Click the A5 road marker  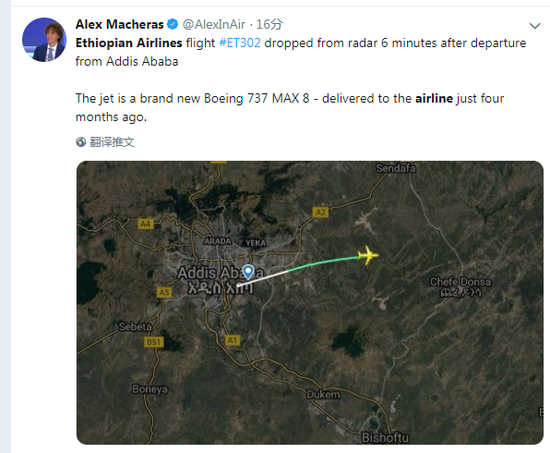[x=164, y=292]
